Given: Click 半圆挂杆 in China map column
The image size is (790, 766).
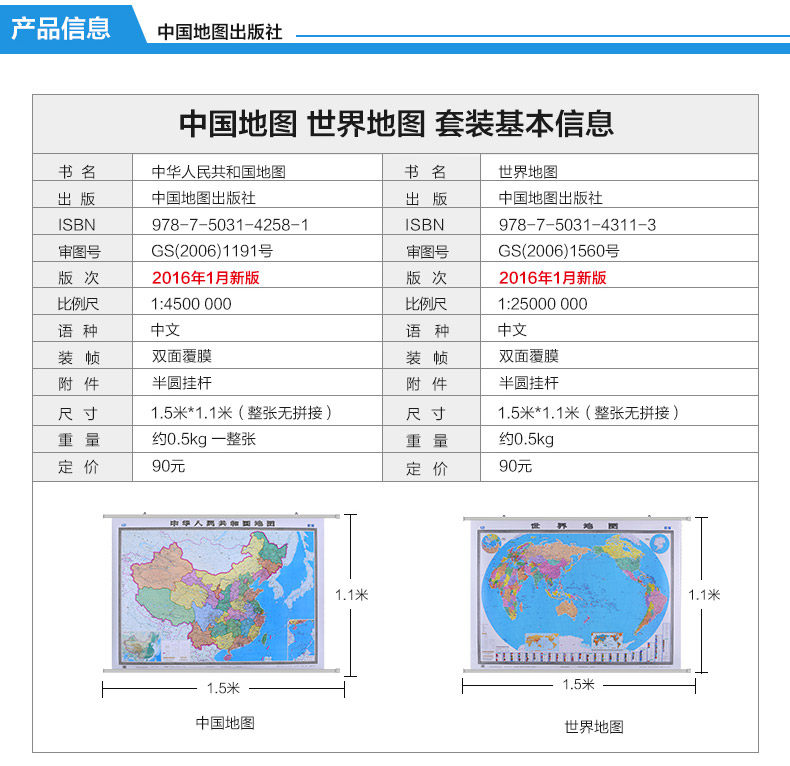Looking at the screenshot, I should tap(182, 383).
